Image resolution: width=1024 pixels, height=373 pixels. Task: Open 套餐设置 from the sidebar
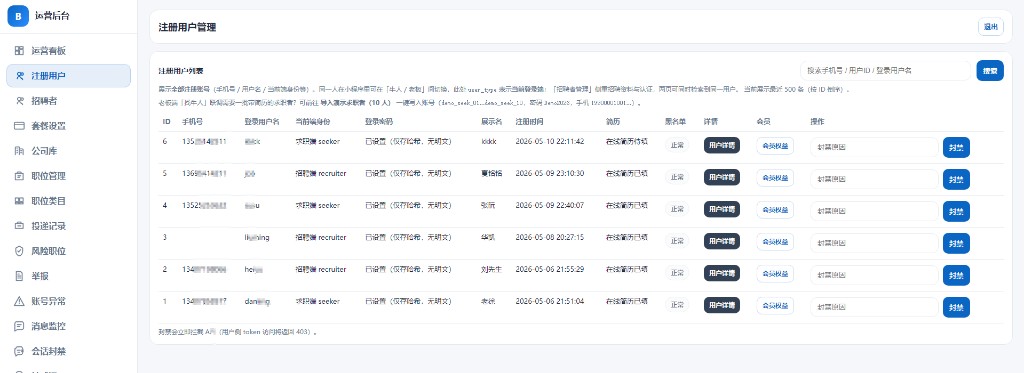(69, 125)
